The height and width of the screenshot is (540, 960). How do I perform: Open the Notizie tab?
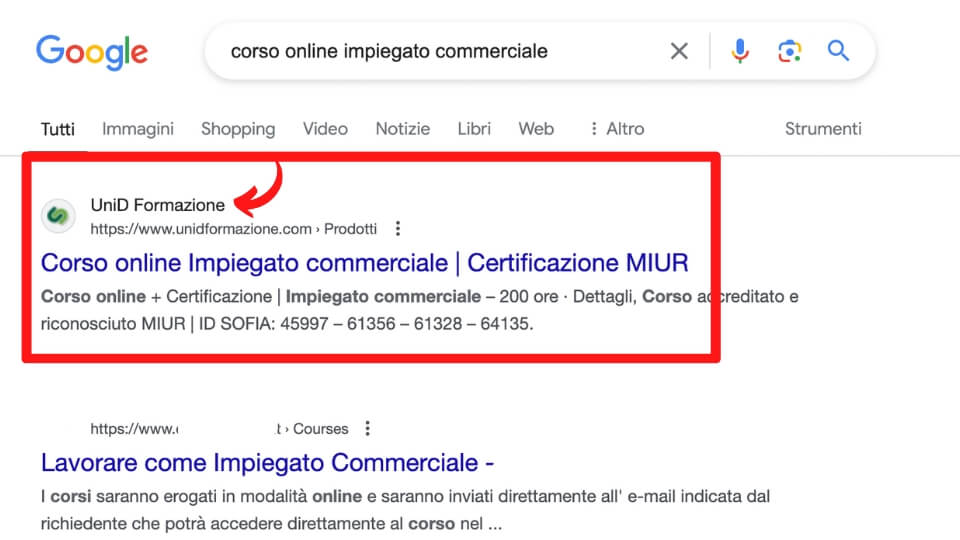(403, 129)
